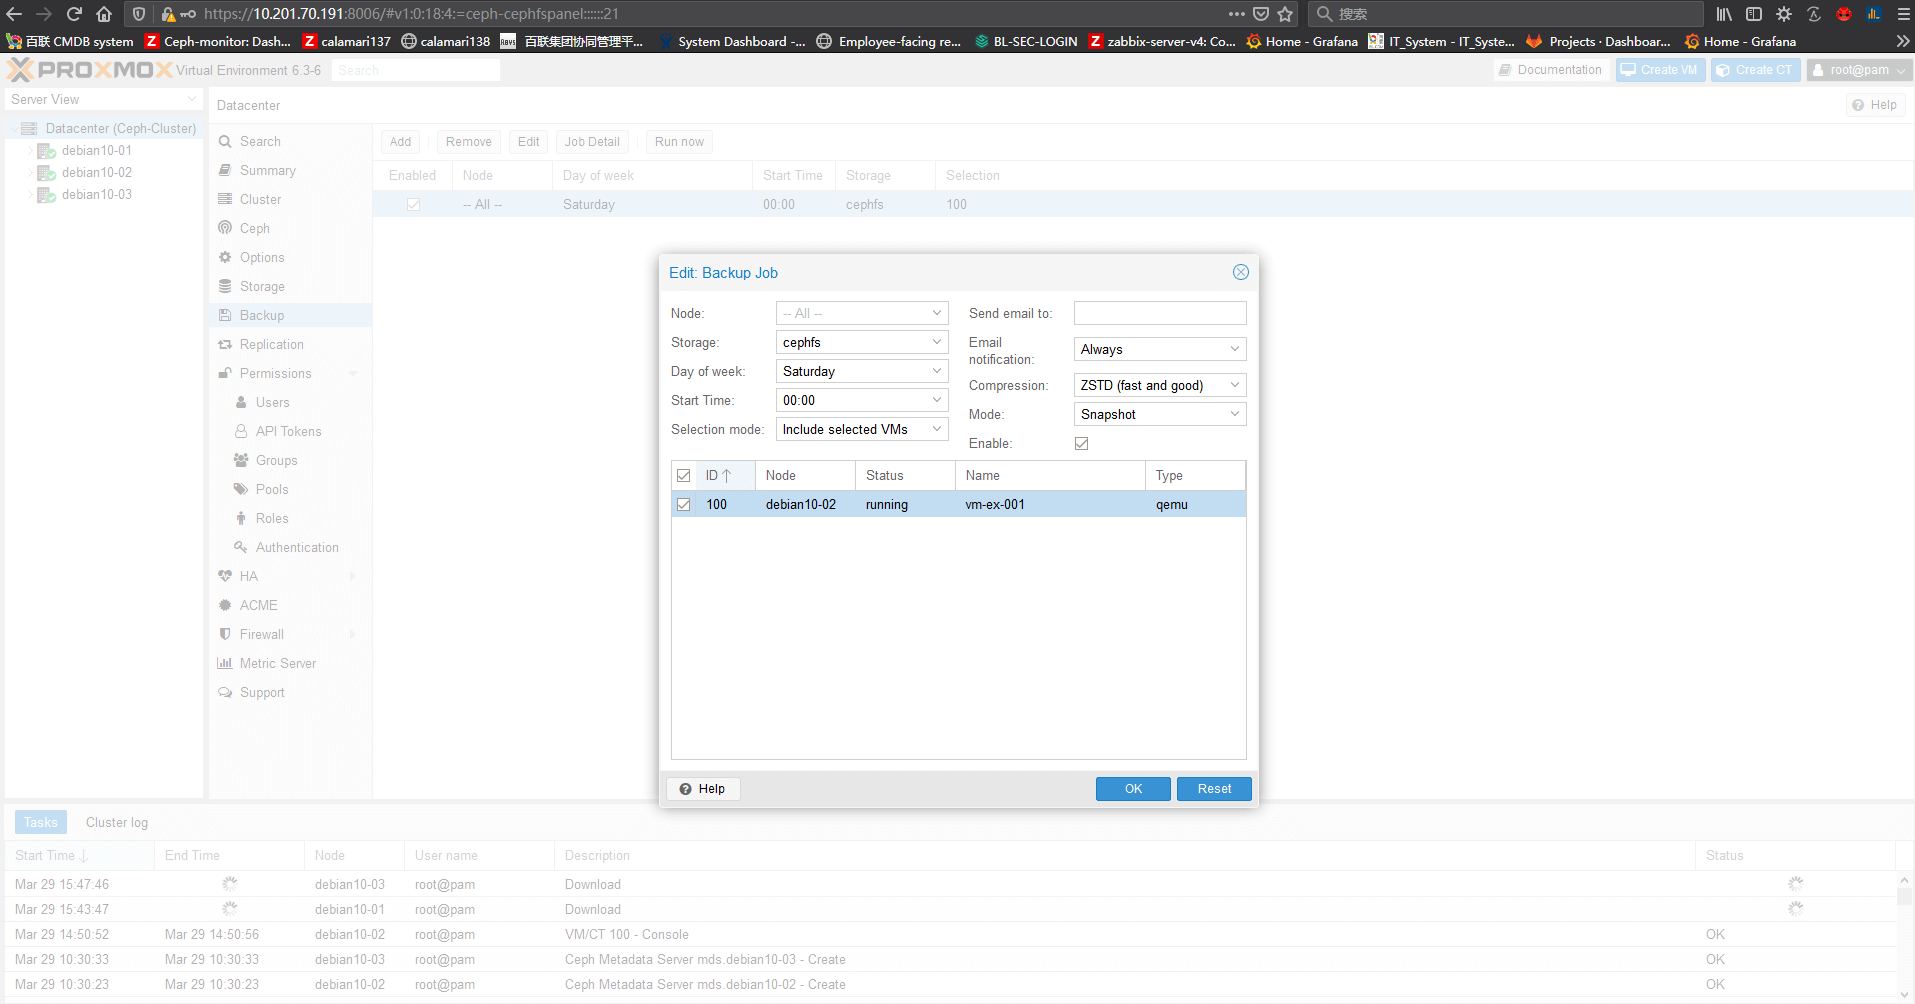The image size is (1915, 1004).
Task: Open the Documentation link
Action: (x=1550, y=70)
